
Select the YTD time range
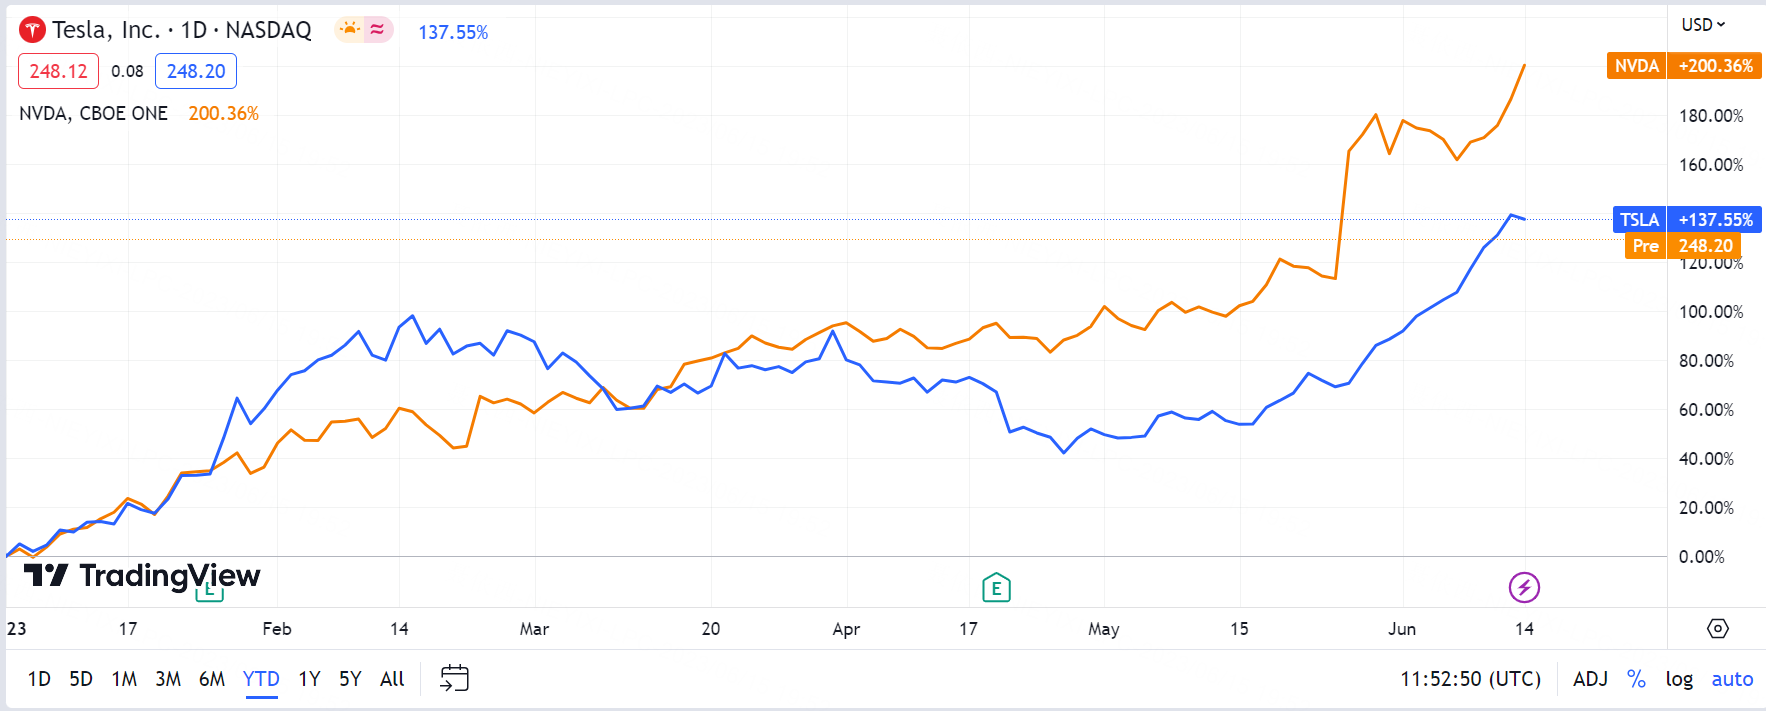click(x=261, y=679)
